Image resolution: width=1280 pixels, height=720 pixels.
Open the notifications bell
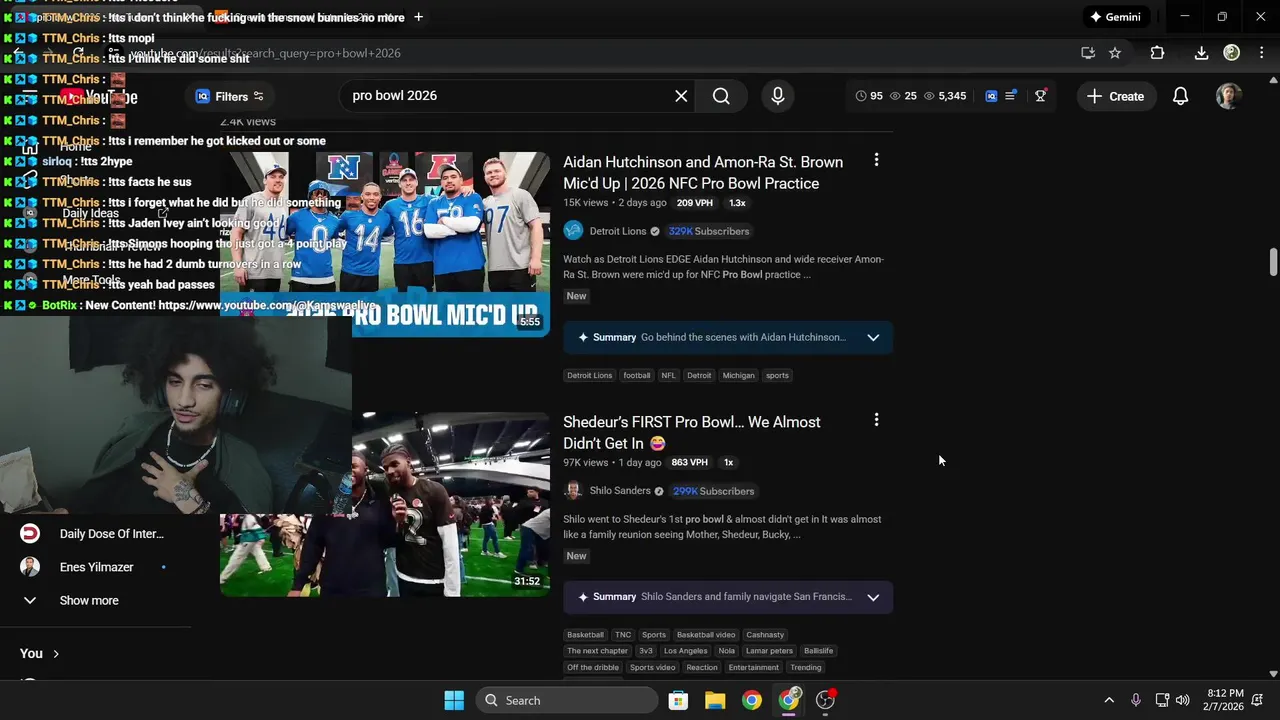[x=1181, y=96]
